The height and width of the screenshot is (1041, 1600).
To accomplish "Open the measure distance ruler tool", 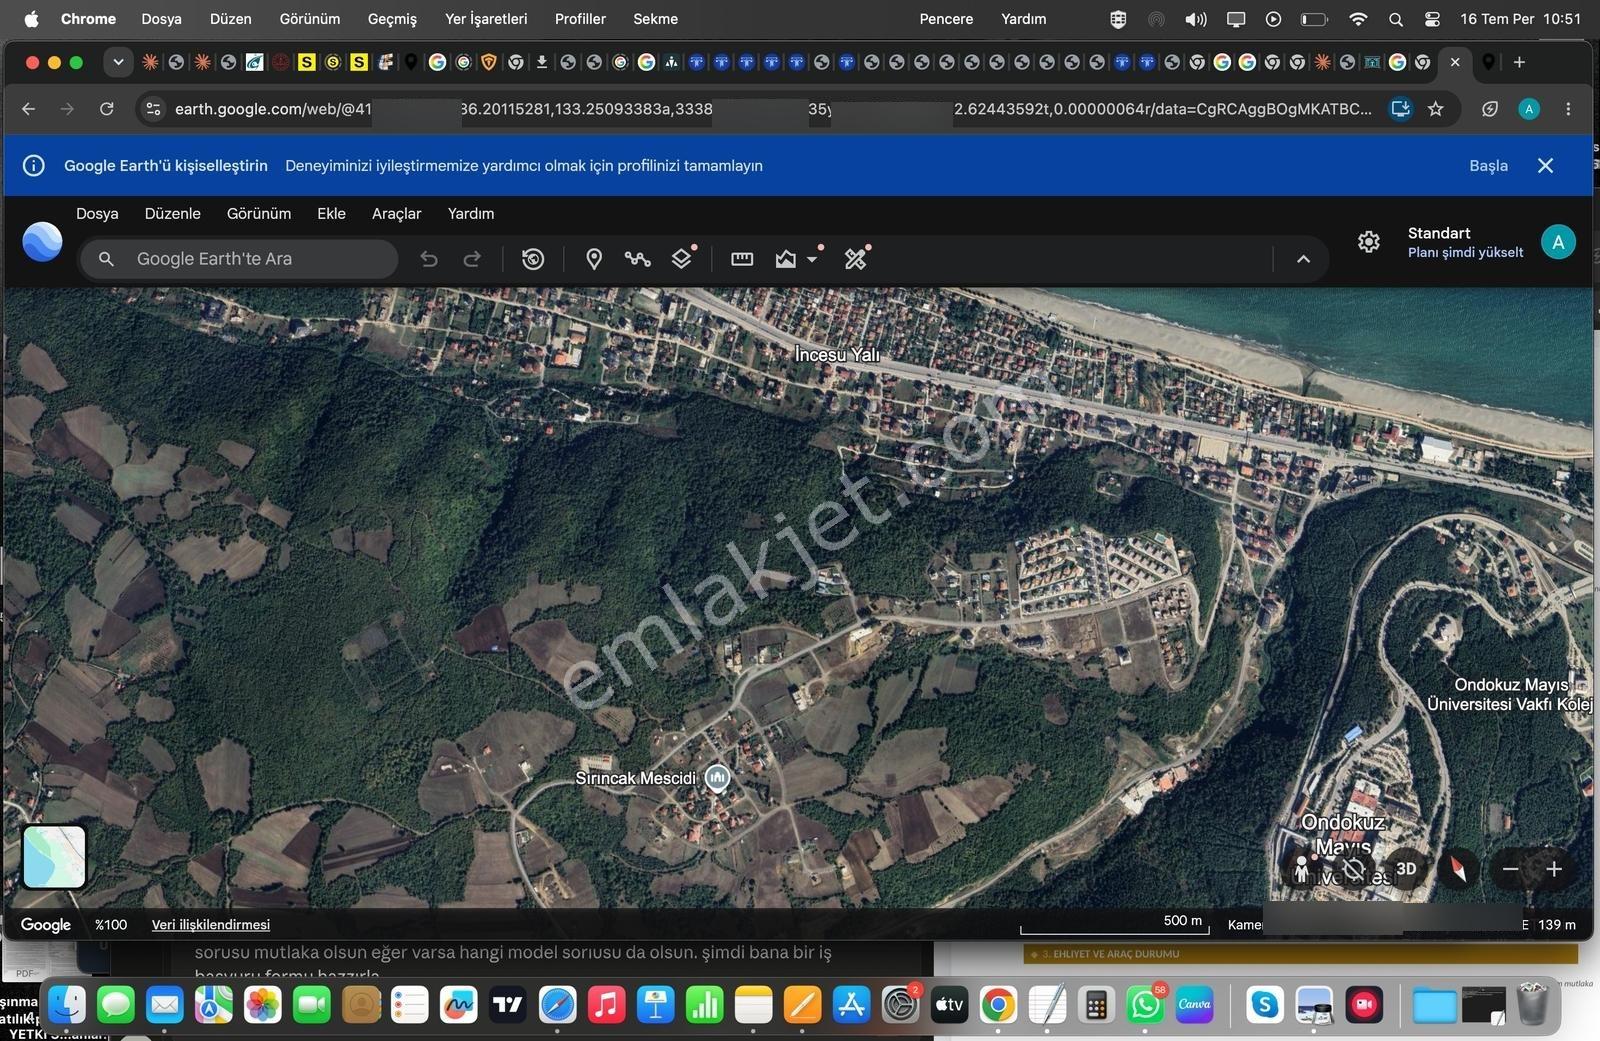I will (x=742, y=259).
